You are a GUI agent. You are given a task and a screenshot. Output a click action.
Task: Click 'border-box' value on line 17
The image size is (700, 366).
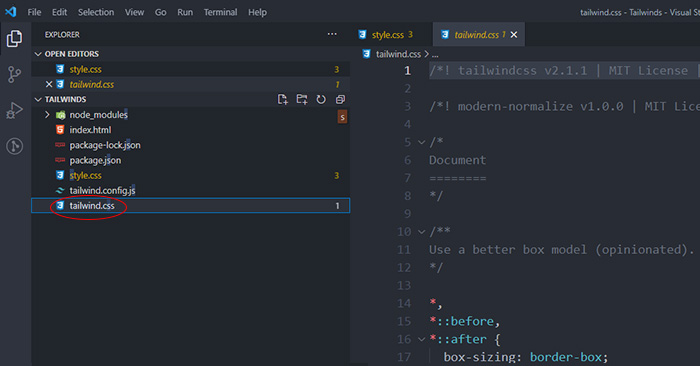(x=566, y=357)
